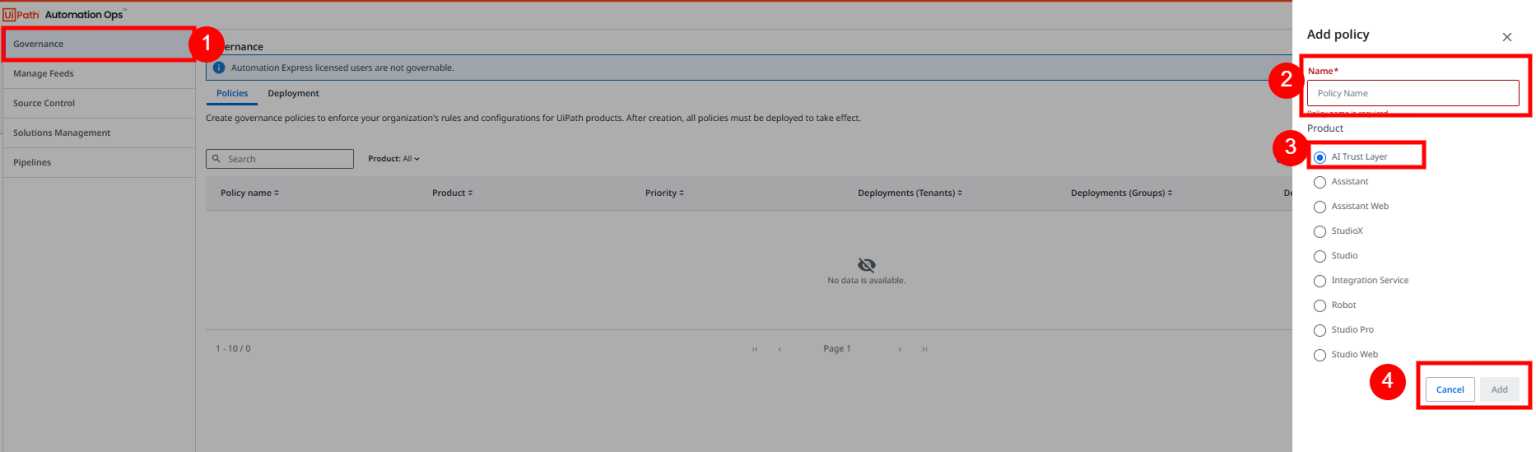This screenshot has width=1536, height=452.
Task: Click the Policy Name input field
Action: tap(1412, 93)
